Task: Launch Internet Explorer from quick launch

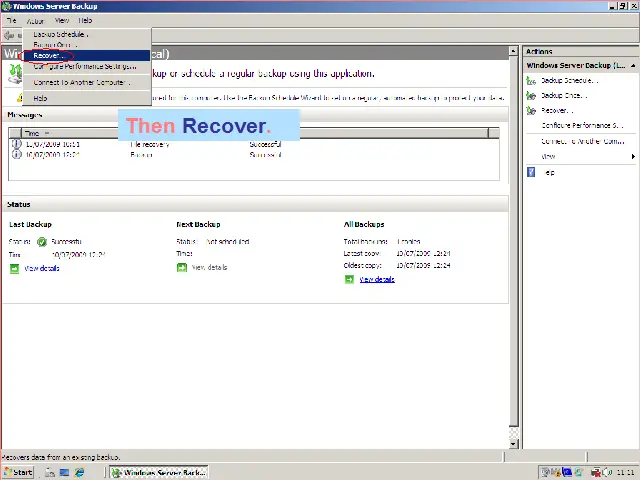Action: click(x=79, y=472)
